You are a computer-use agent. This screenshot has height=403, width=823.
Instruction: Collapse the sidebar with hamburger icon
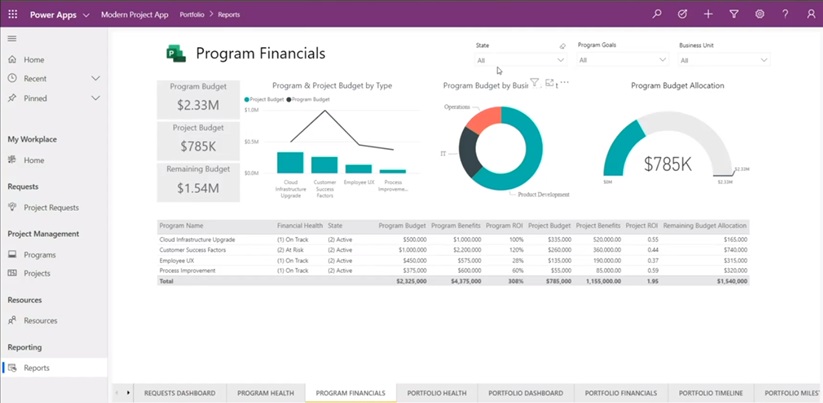pos(12,38)
